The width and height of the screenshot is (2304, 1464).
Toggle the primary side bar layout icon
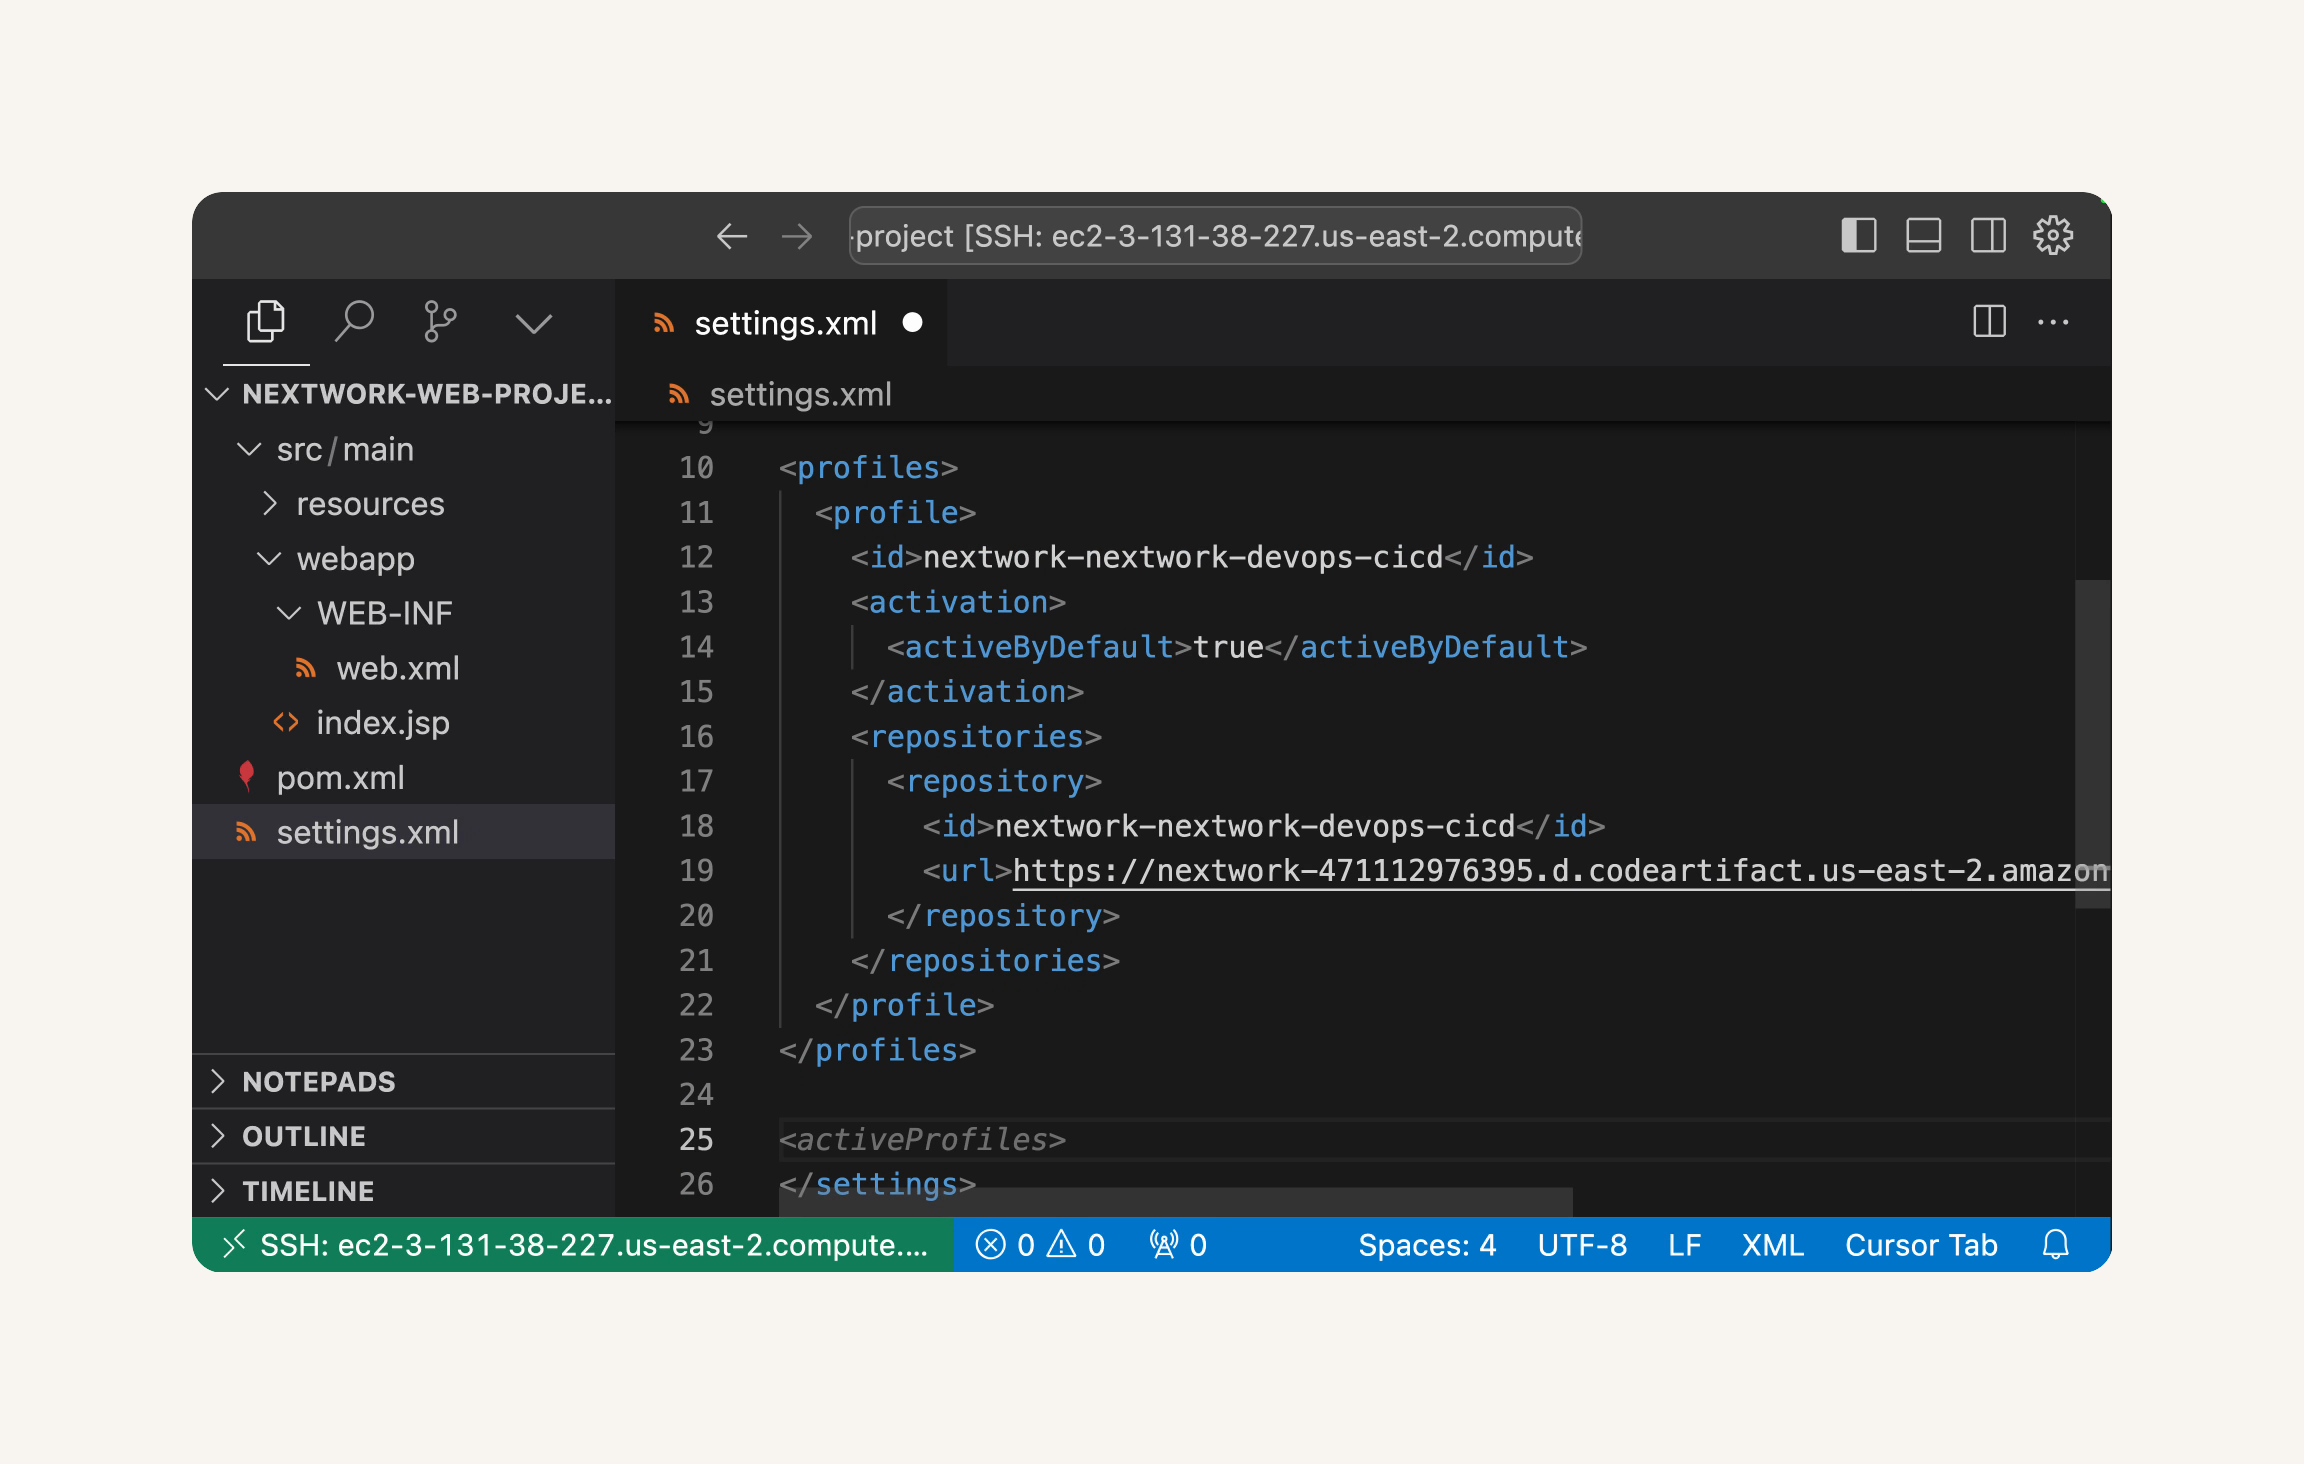click(1859, 236)
